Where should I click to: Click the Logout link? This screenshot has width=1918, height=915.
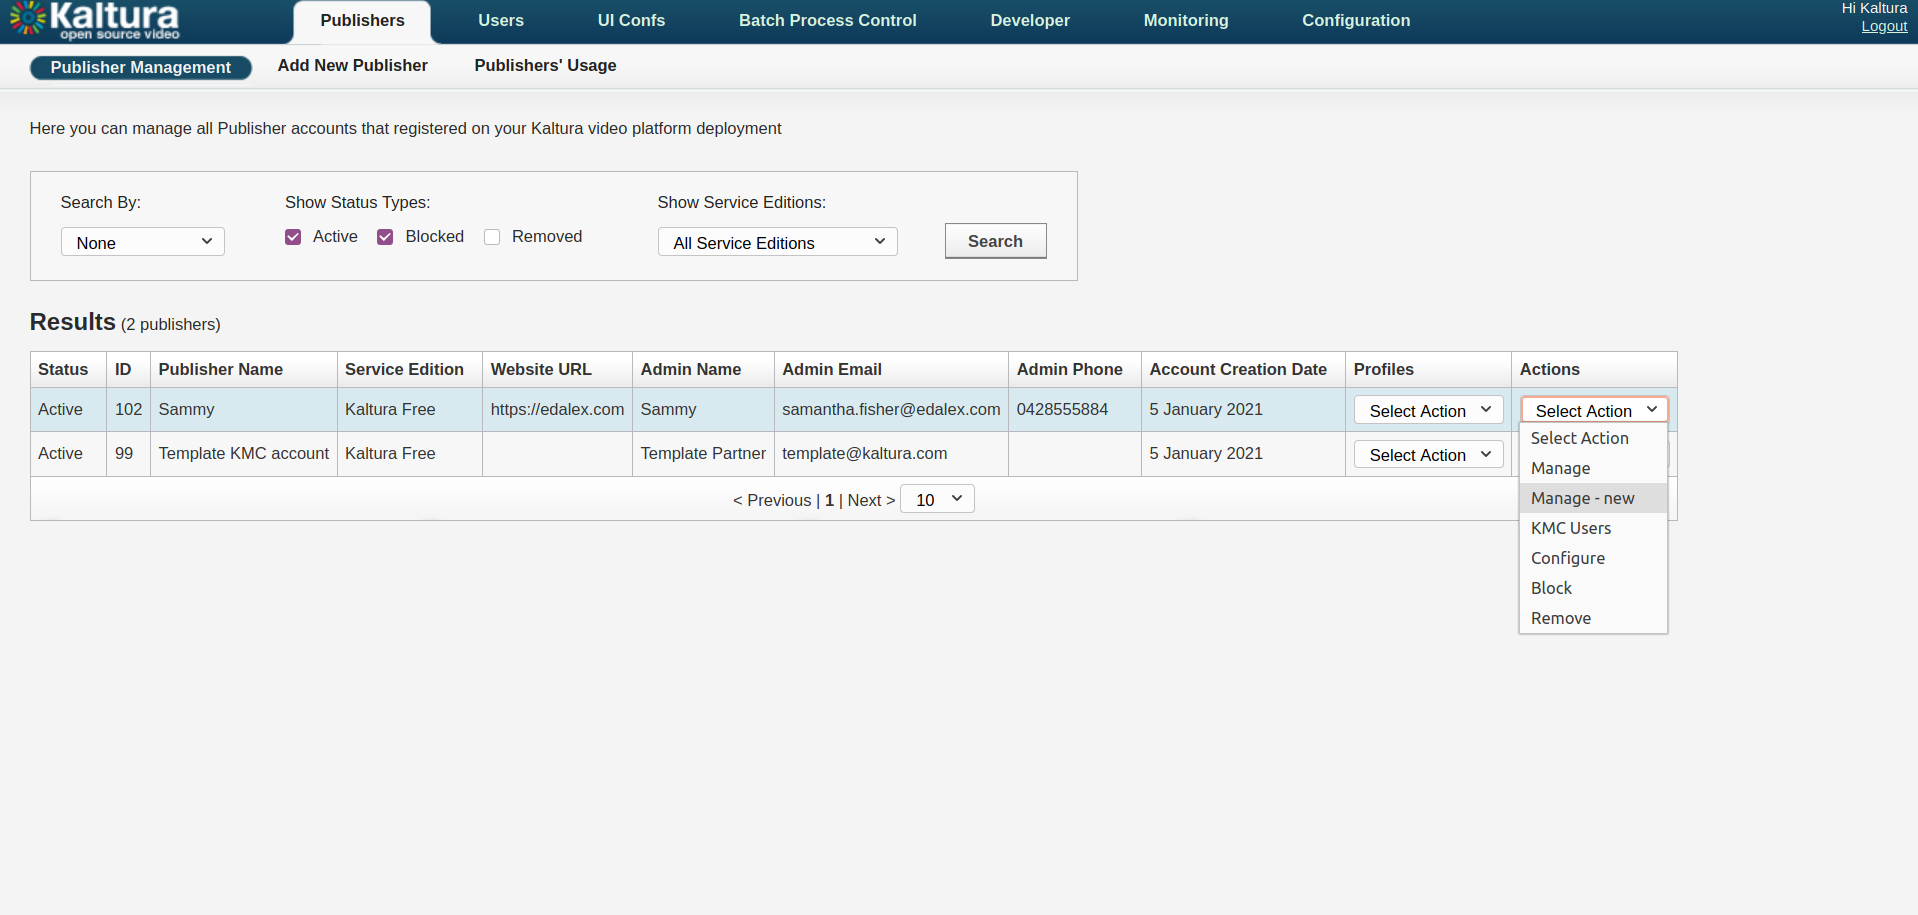click(x=1884, y=27)
